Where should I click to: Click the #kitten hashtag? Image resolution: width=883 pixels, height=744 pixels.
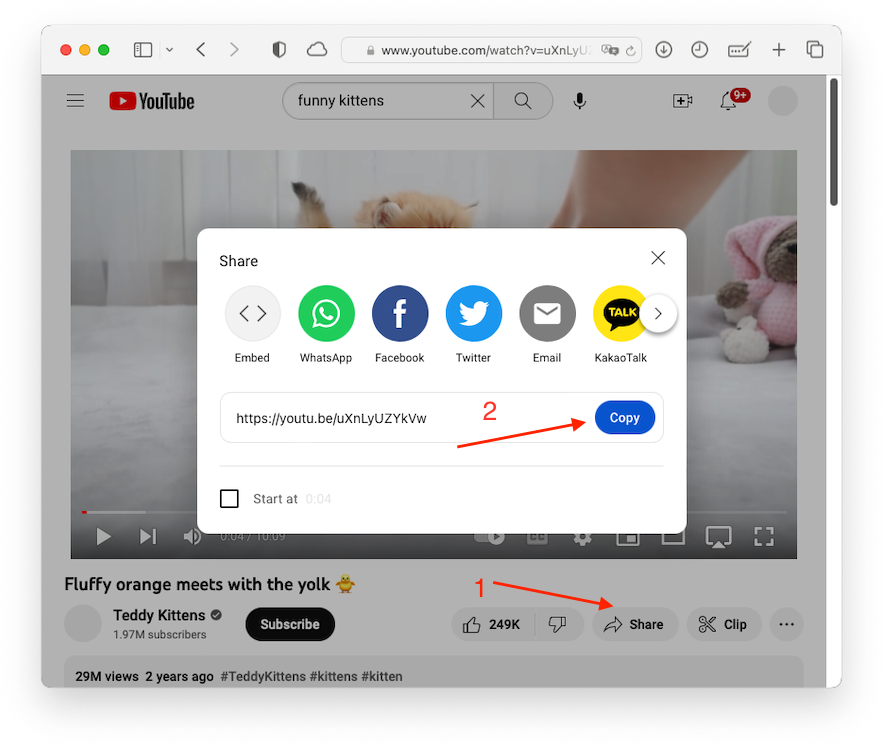pos(382,676)
